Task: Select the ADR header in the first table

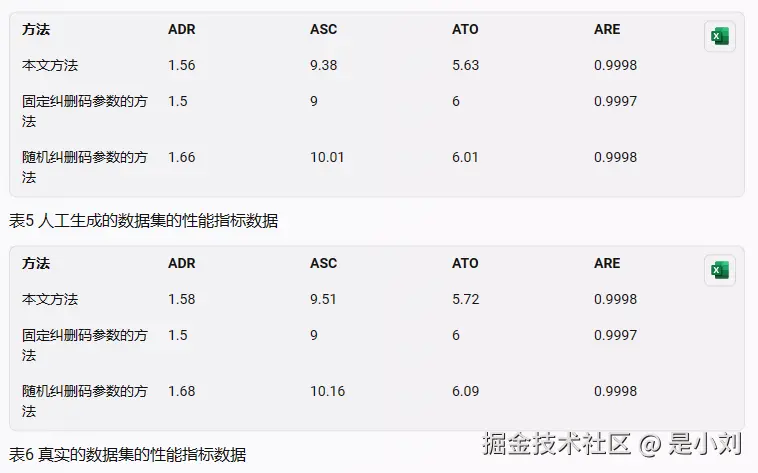Action: (182, 30)
